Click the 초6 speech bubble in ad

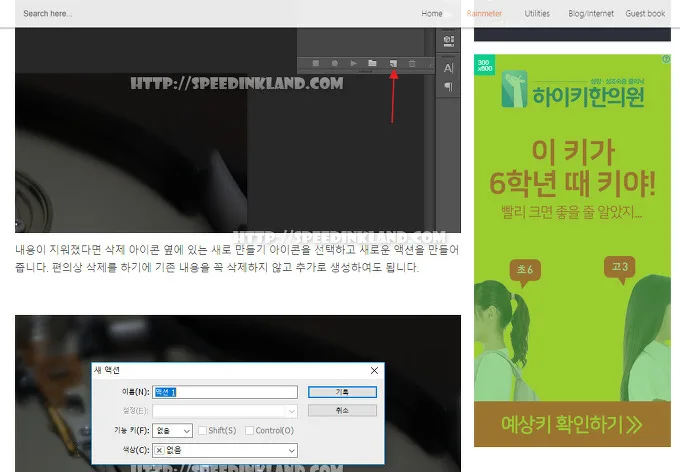tap(525, 272)
